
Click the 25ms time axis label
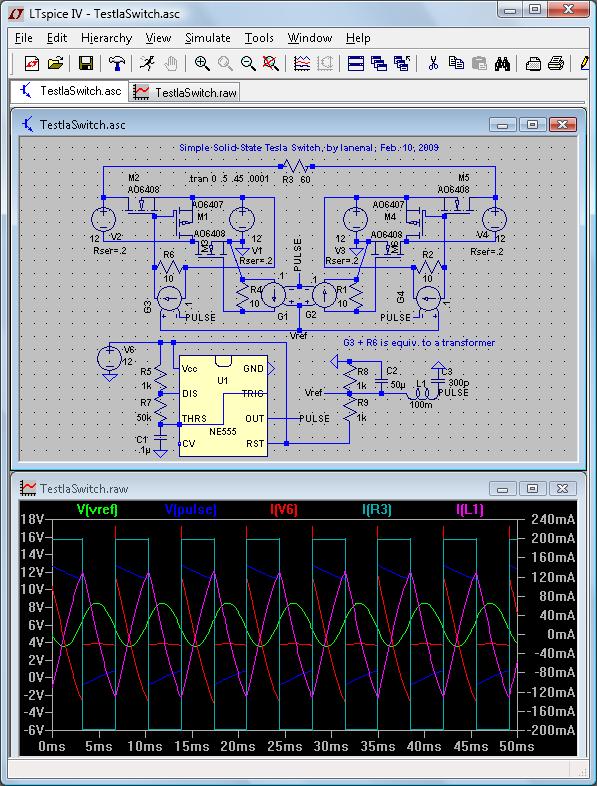click(x=284, y=746)
